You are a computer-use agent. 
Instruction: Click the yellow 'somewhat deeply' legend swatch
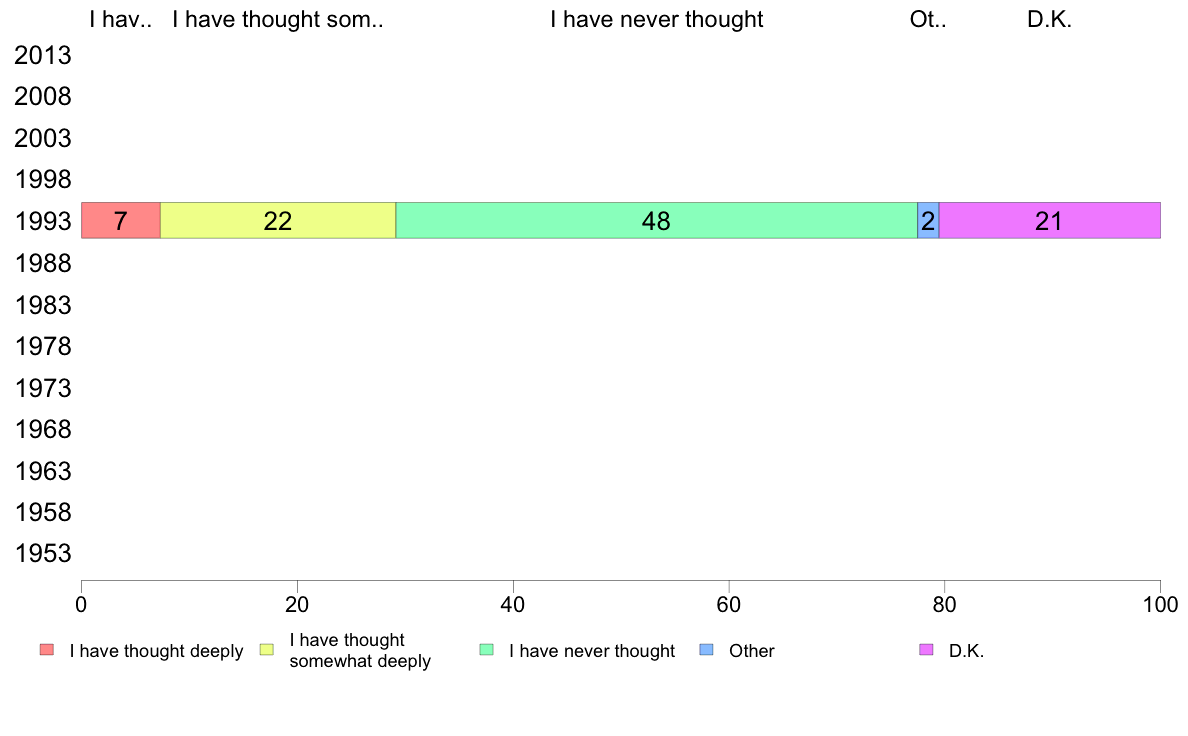coord(267,650)
